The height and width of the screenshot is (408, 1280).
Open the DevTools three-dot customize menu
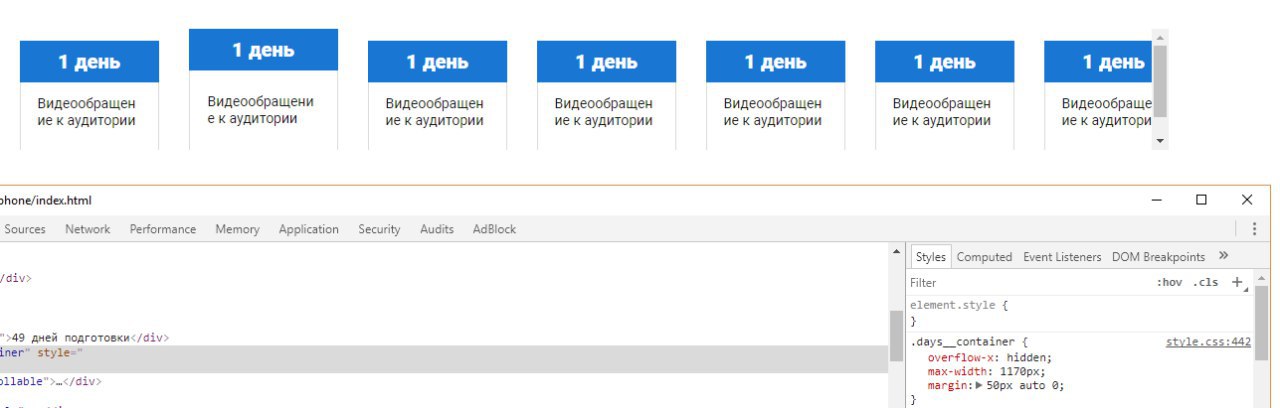pos(1255,229)
